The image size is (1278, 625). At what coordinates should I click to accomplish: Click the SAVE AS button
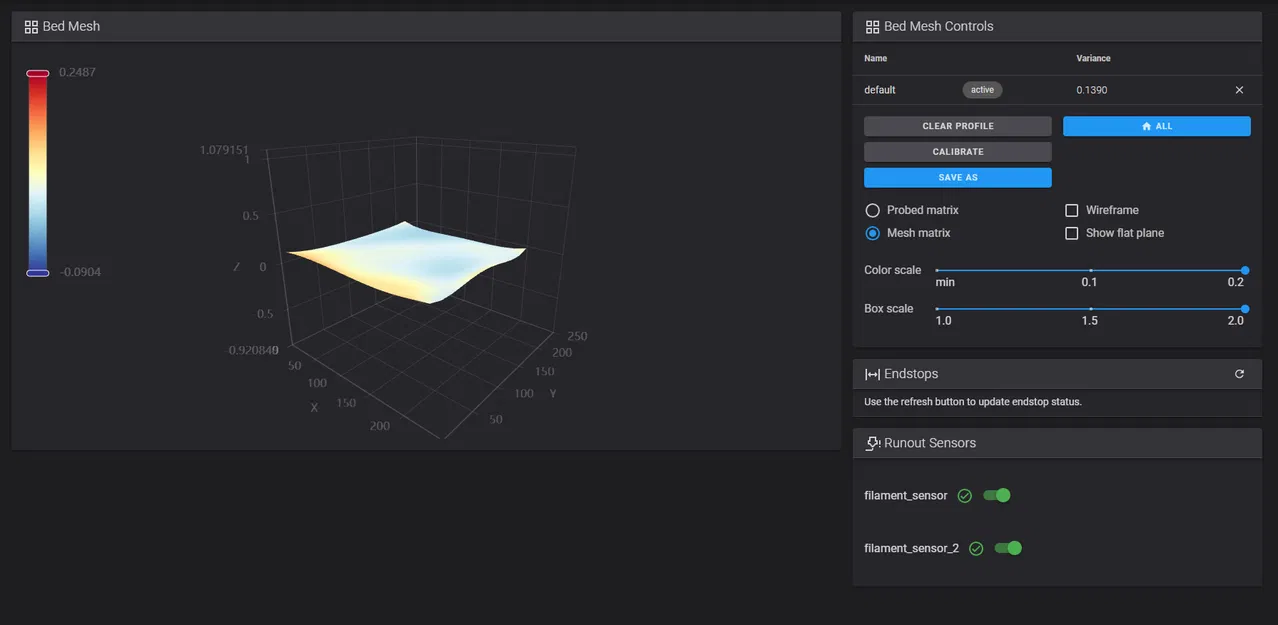(x=957, y=178)
